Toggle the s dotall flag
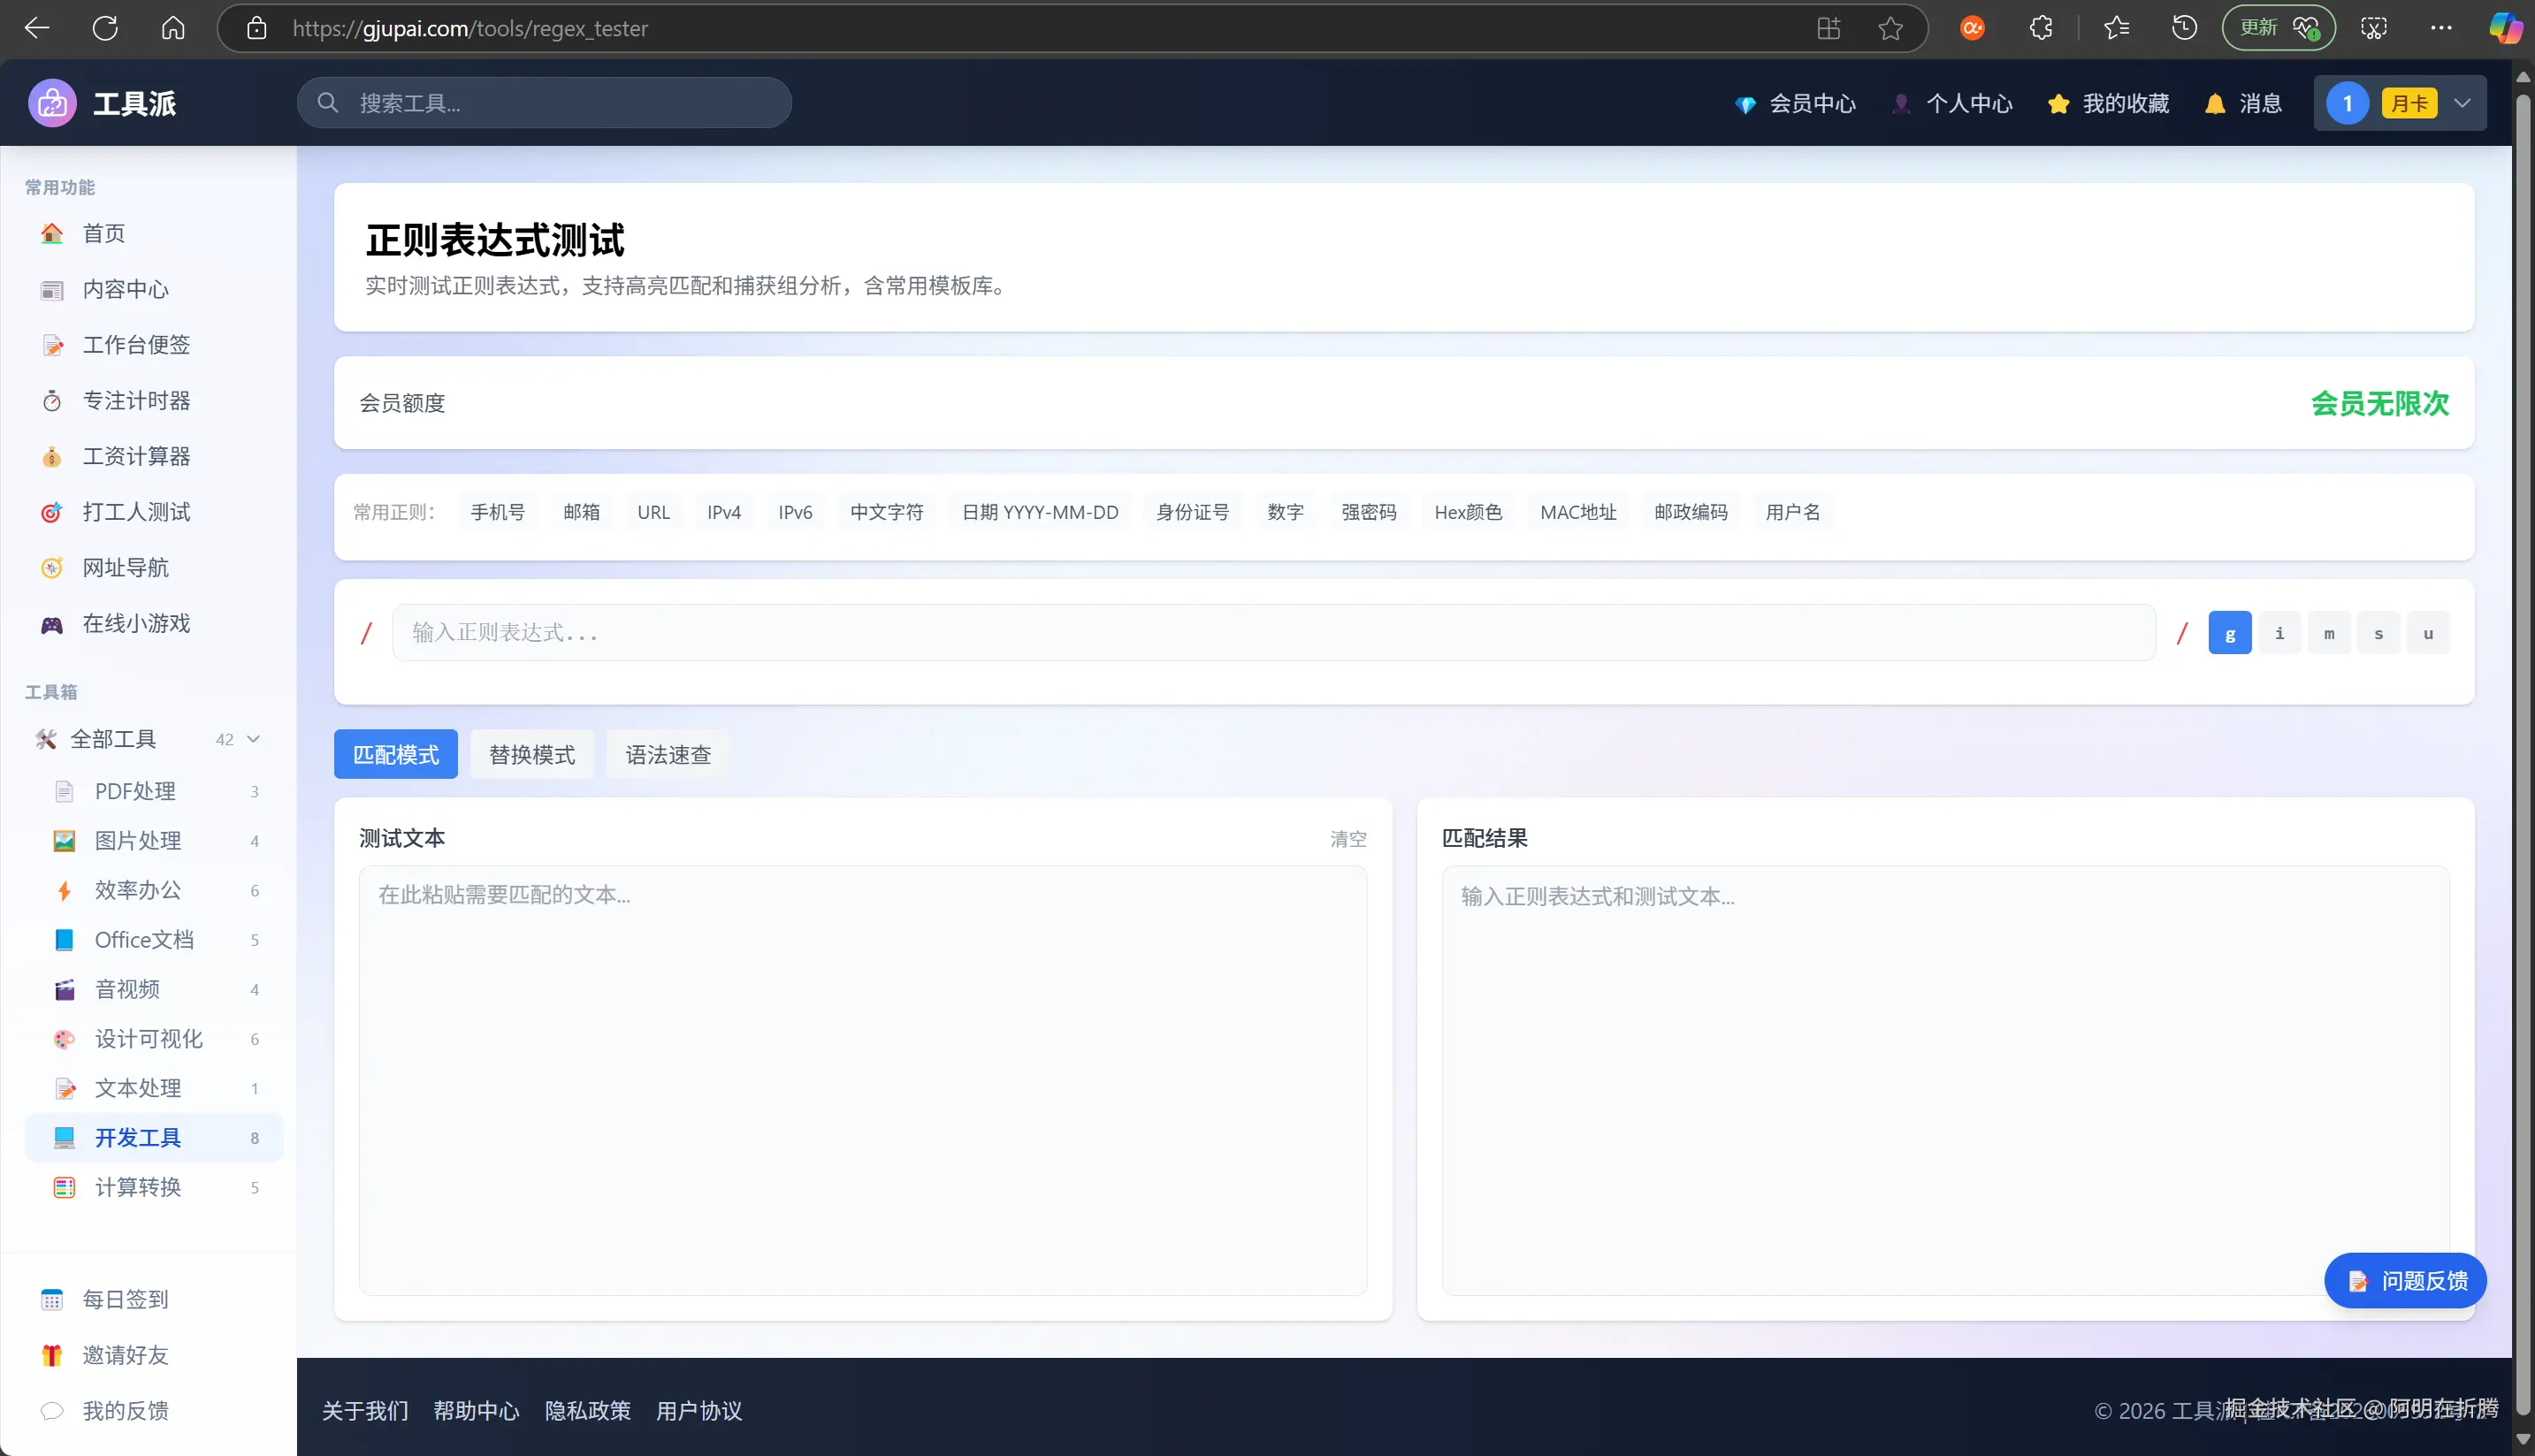Screen dimensions: 2535x1456 2378,633
